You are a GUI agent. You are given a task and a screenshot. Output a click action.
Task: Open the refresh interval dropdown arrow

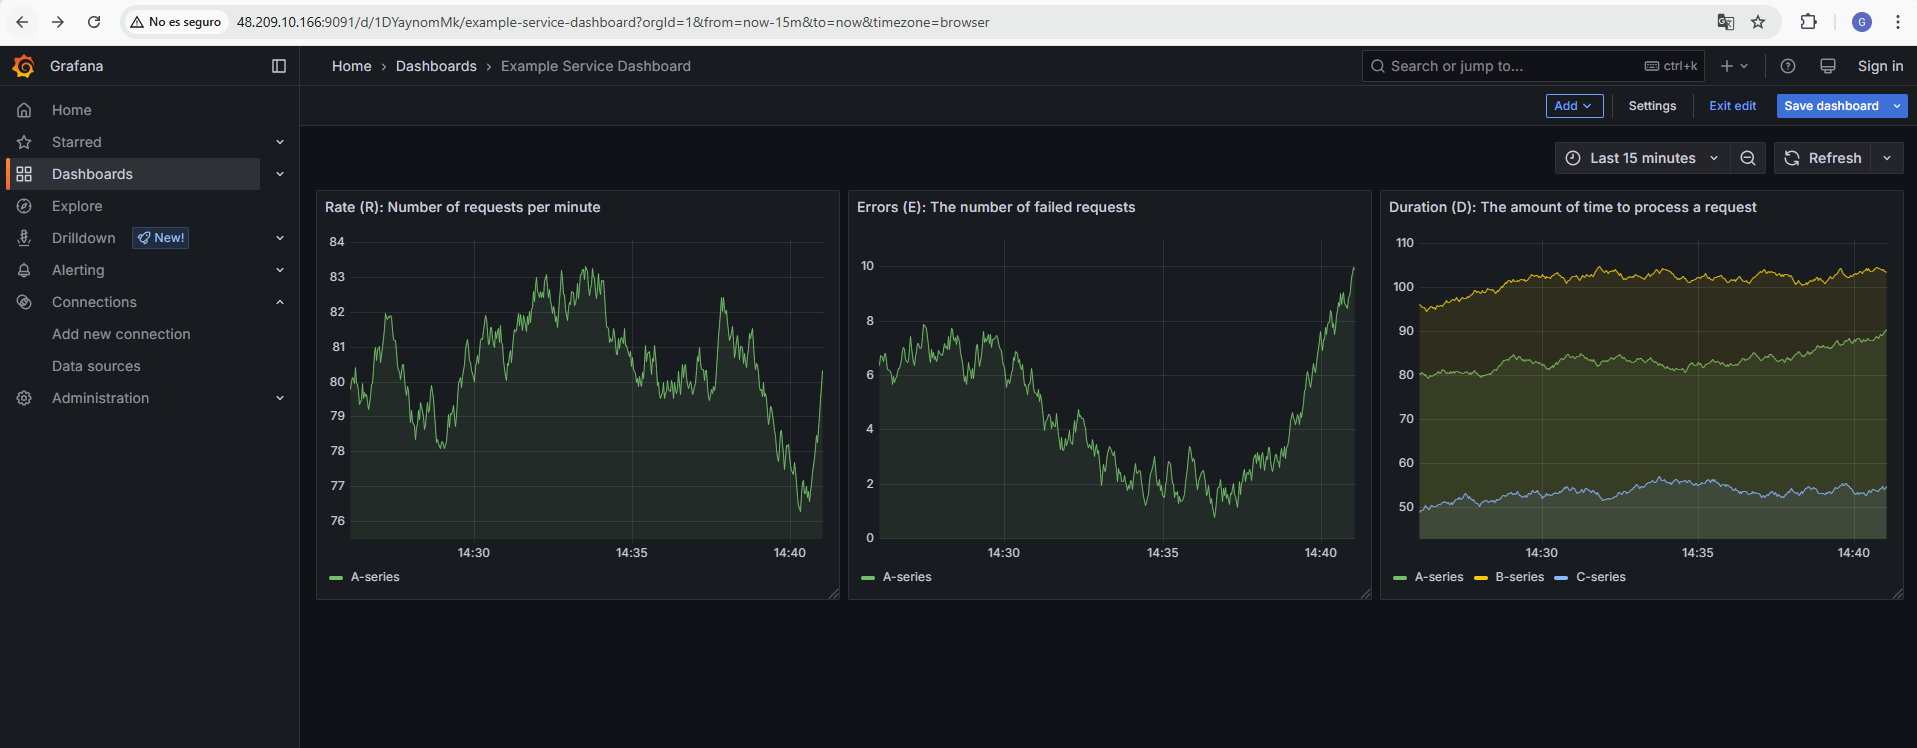(x=1887, y=158)
